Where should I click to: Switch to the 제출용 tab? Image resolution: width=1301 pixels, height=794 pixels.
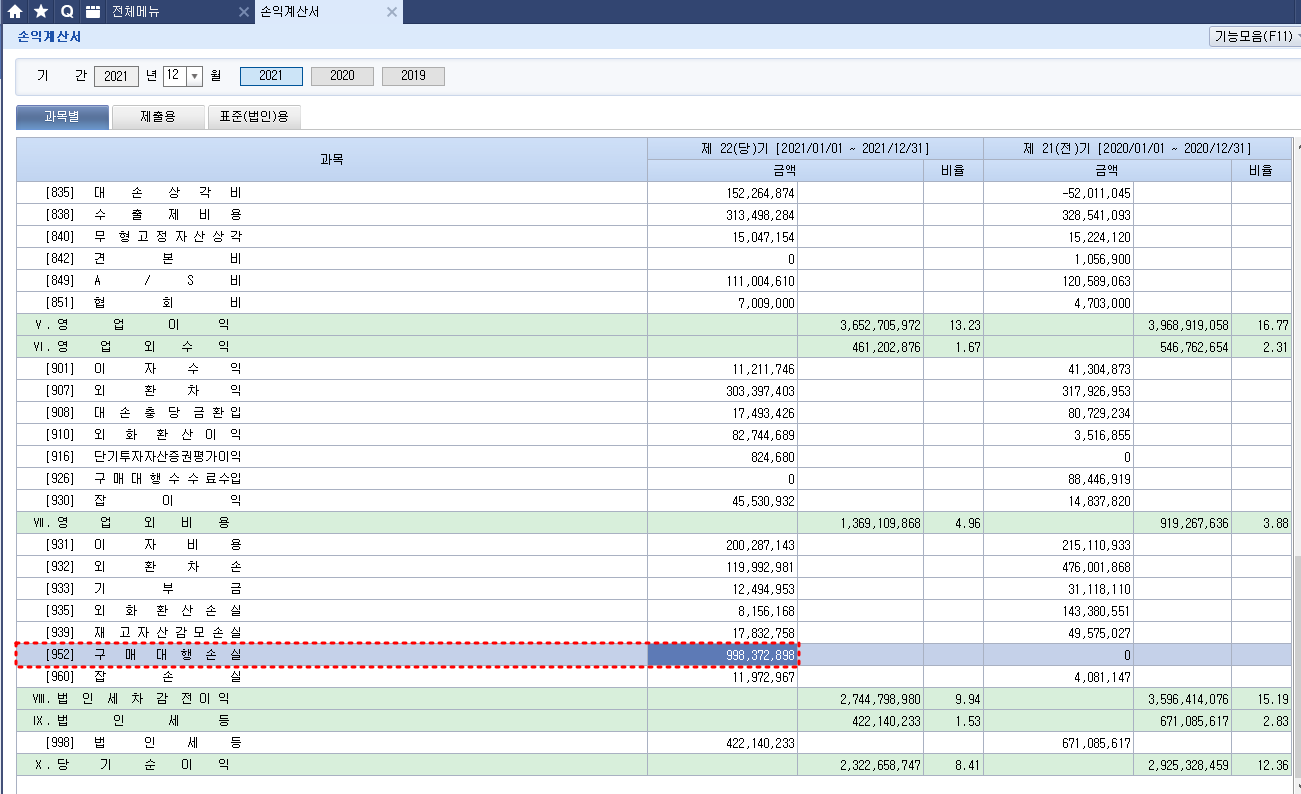point(158,117)
